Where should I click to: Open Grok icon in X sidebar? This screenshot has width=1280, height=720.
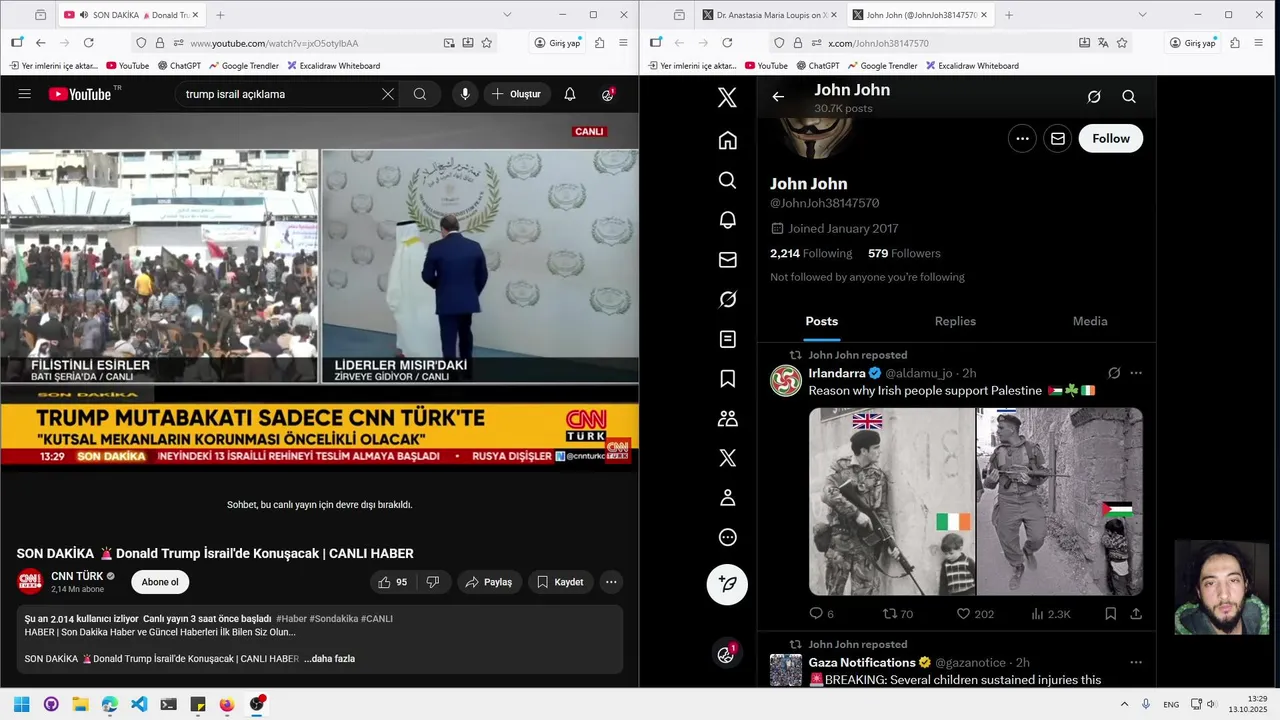click(x=727, y=299)
